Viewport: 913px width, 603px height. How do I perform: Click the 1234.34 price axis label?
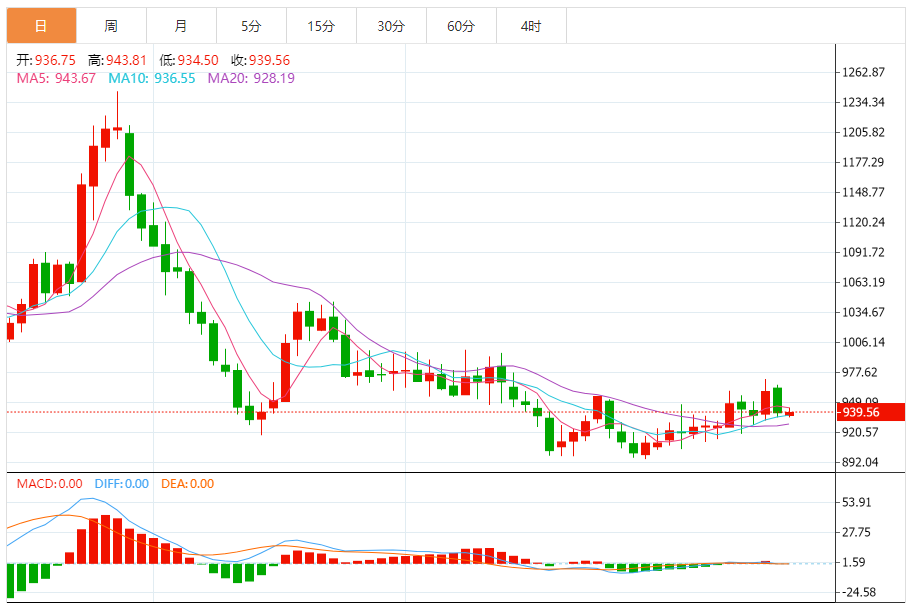pyautogui.click(x=864, y=102)
